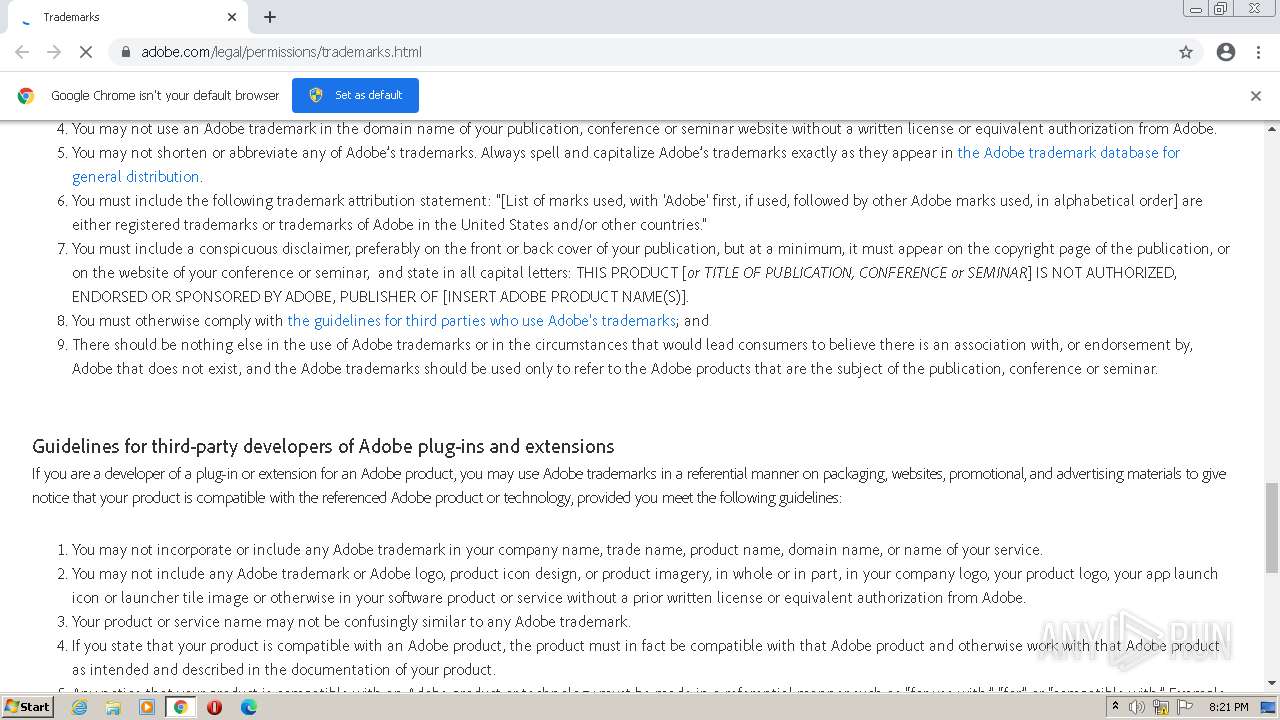1280x720 pixels.
Task: Open Microsoft Edge from the taskbar
Action: pyautogui.click(x=248, y=707)
